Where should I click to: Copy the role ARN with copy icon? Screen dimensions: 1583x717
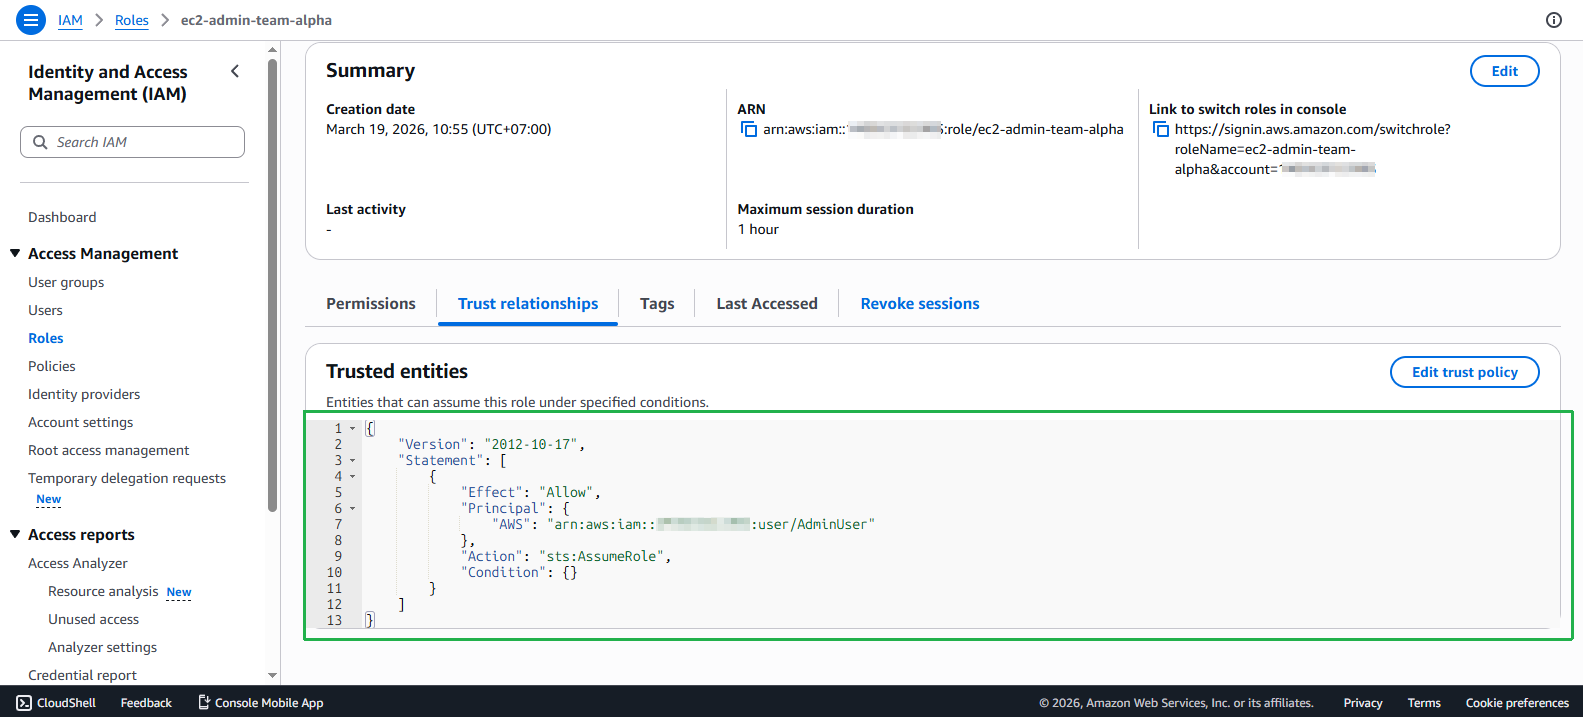tap(748, 129)
